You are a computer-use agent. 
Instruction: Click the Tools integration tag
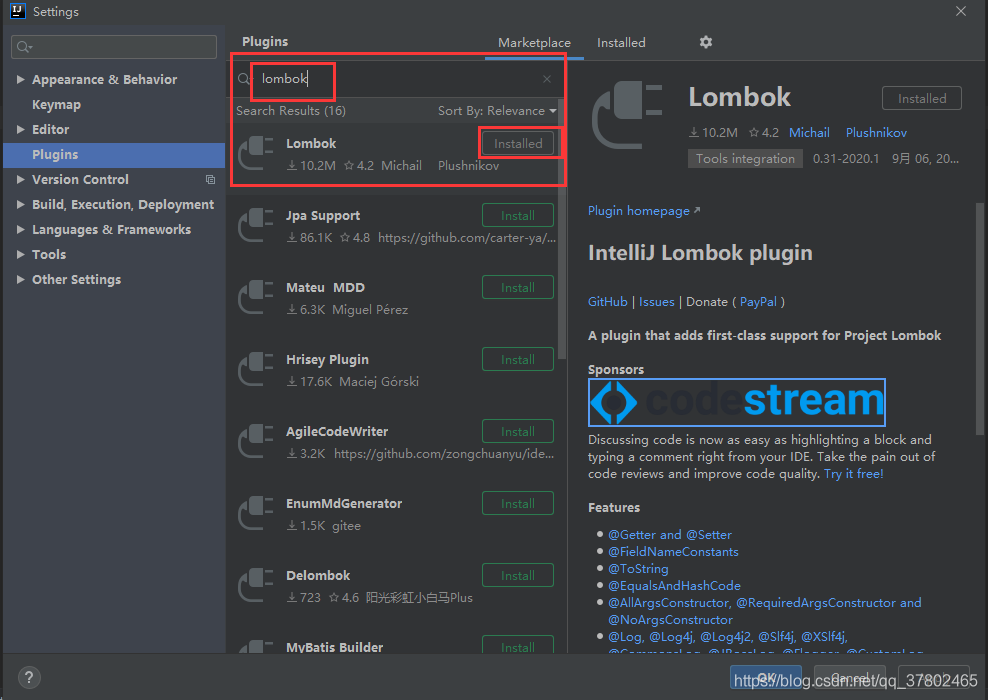pyautogui.click(x=745, y=159)
